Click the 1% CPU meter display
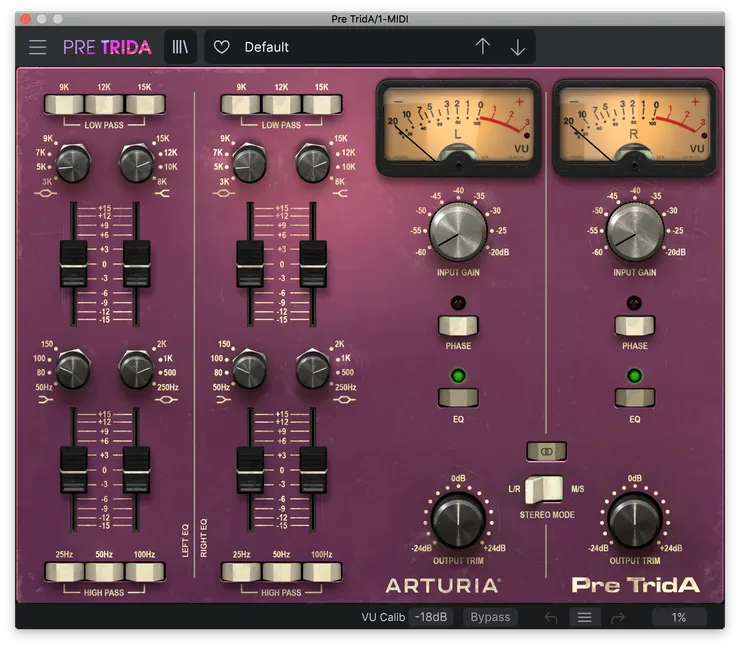This screenshot has height=648, width=740. [679, 617]
